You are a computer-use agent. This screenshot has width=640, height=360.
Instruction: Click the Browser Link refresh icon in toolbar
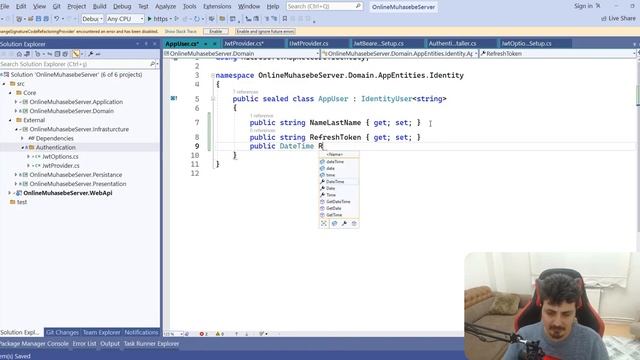point(197,19)
